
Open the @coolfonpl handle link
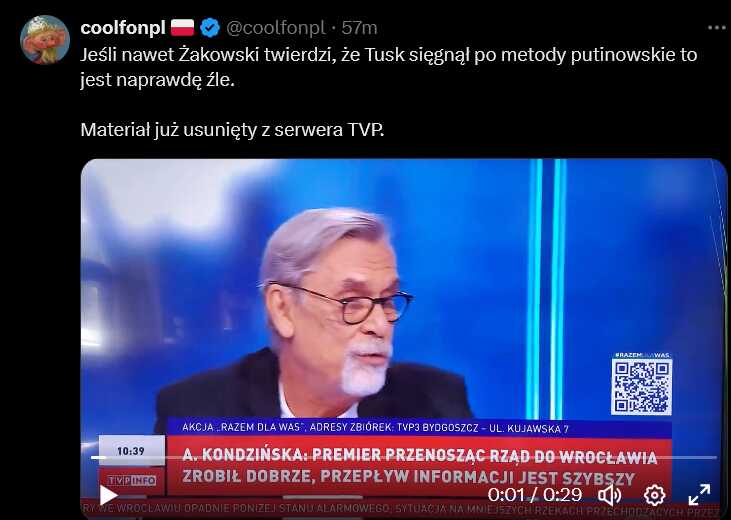(276, 28)
